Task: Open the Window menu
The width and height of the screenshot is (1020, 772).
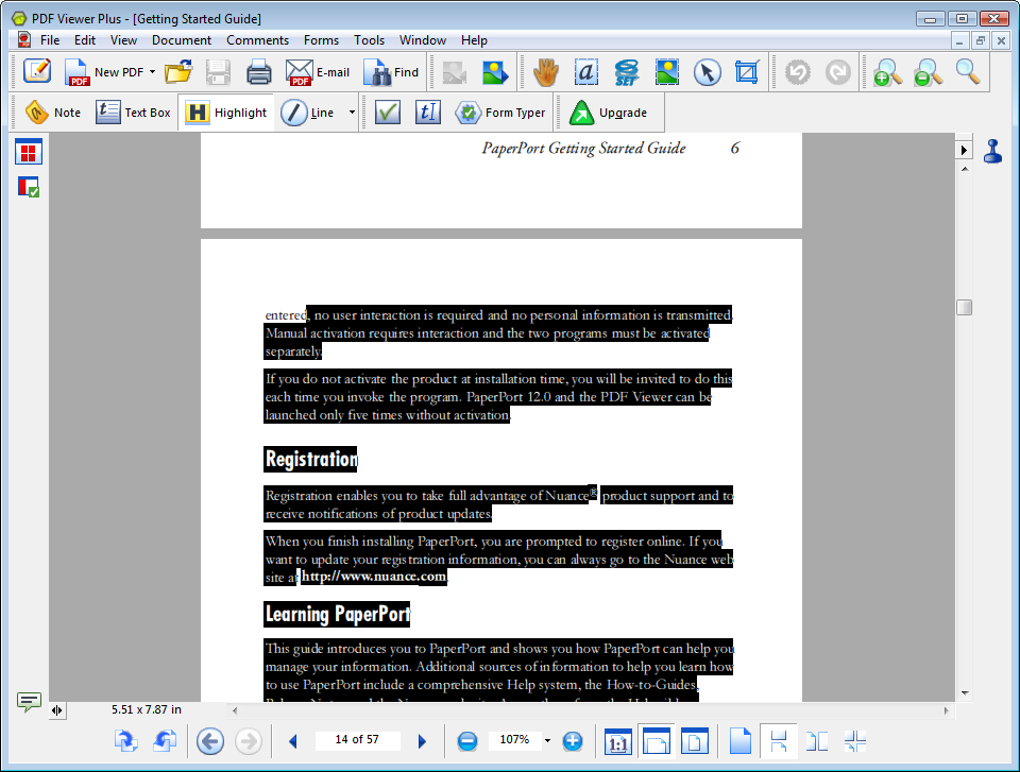Action: pos(423,40)
